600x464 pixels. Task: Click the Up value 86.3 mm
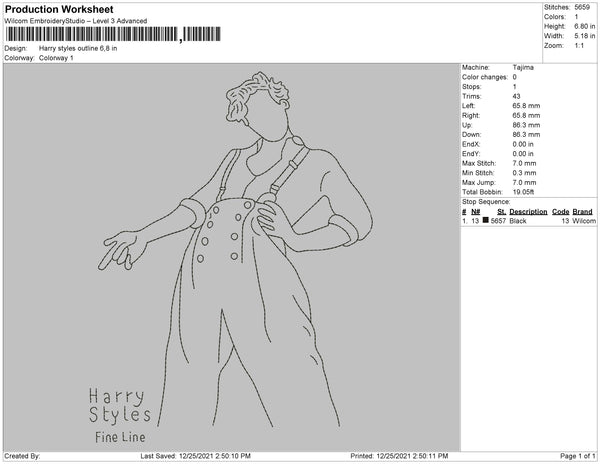click(526, 125)
